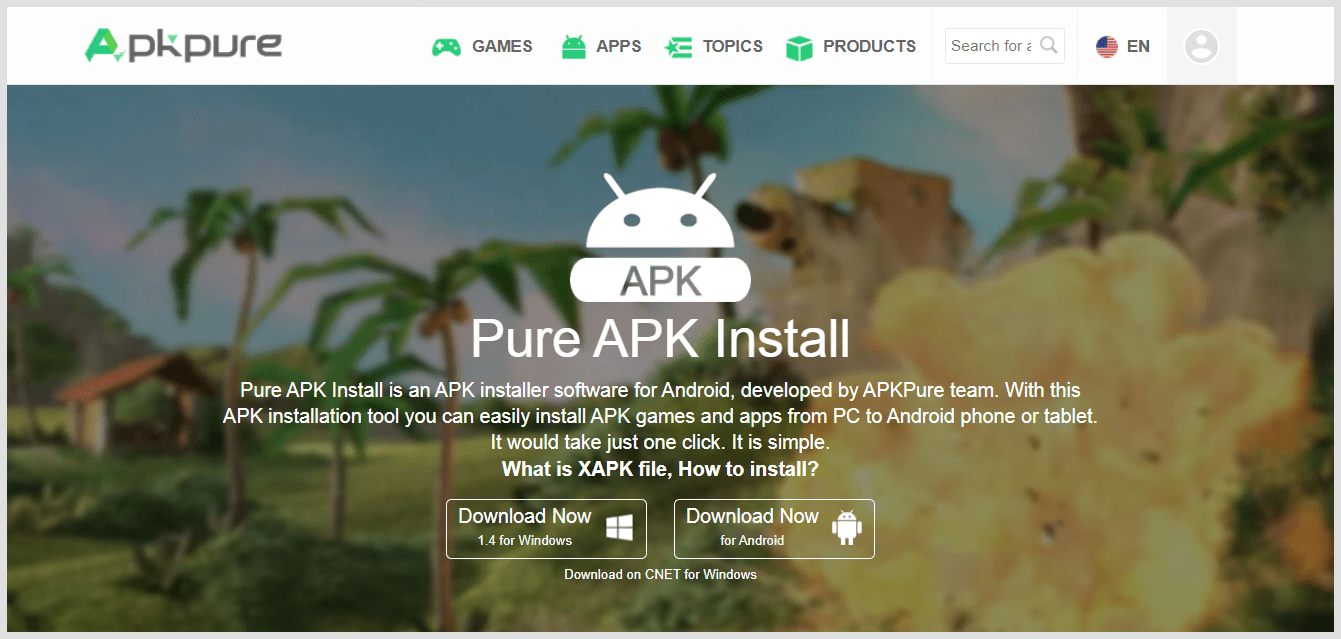
Task: Click the Topics list icon
Action: [679, 47]
